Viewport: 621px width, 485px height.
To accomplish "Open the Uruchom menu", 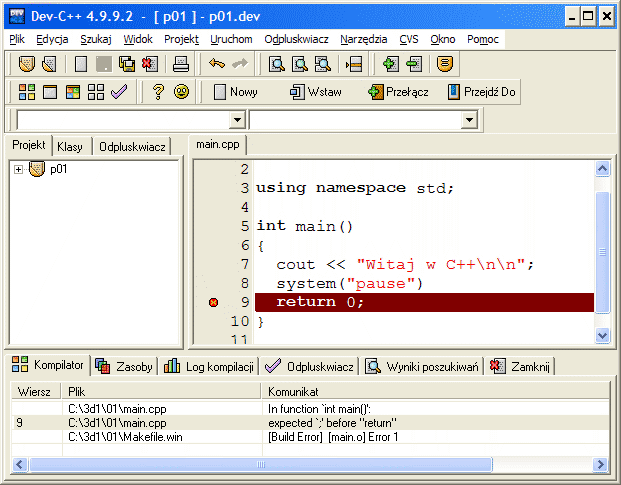I will coord(232,39).
